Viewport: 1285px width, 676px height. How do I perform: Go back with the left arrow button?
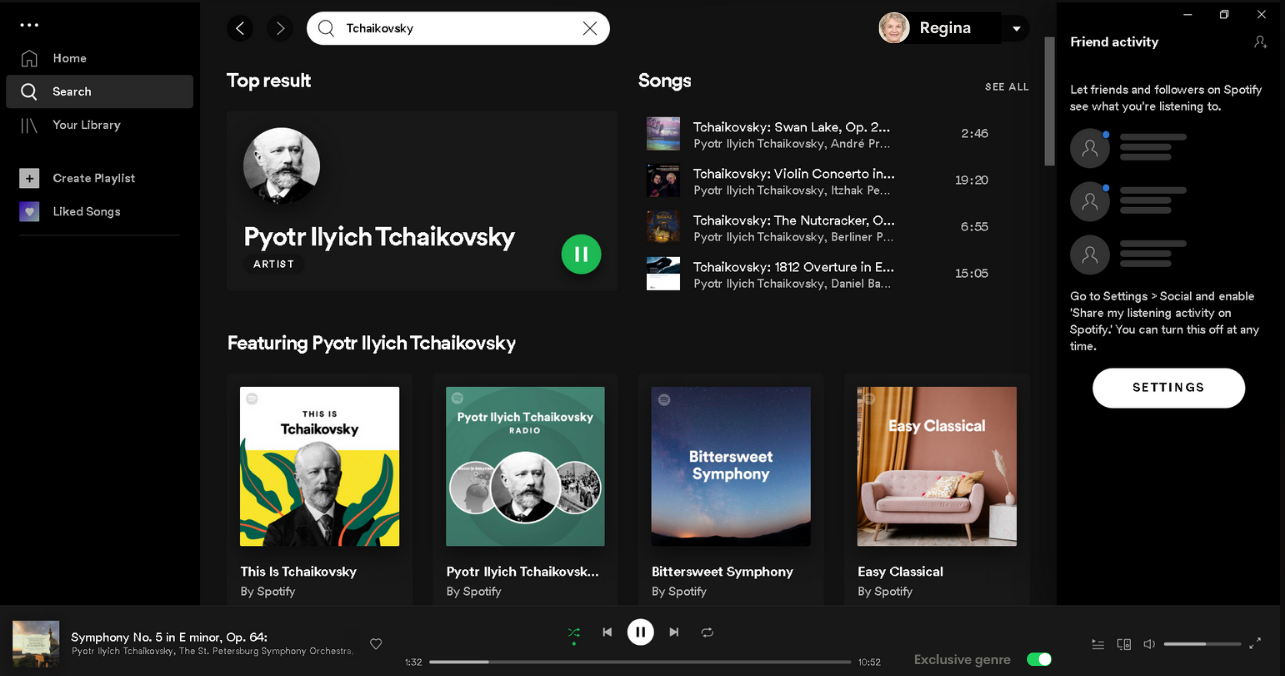tap(240, 28)
